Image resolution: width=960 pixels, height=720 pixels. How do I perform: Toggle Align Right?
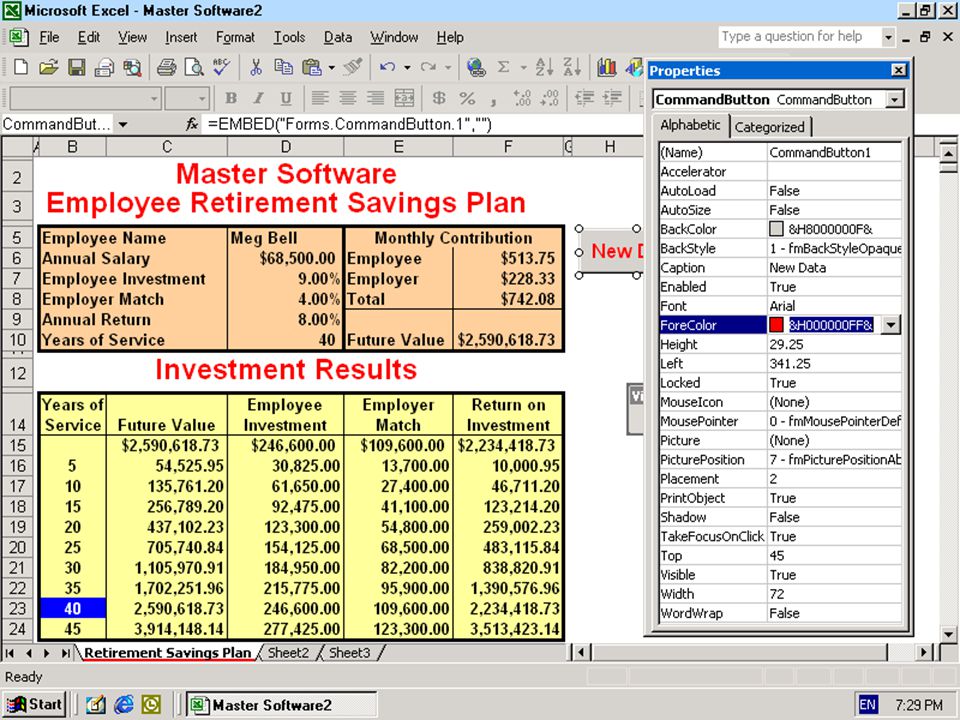375,98
